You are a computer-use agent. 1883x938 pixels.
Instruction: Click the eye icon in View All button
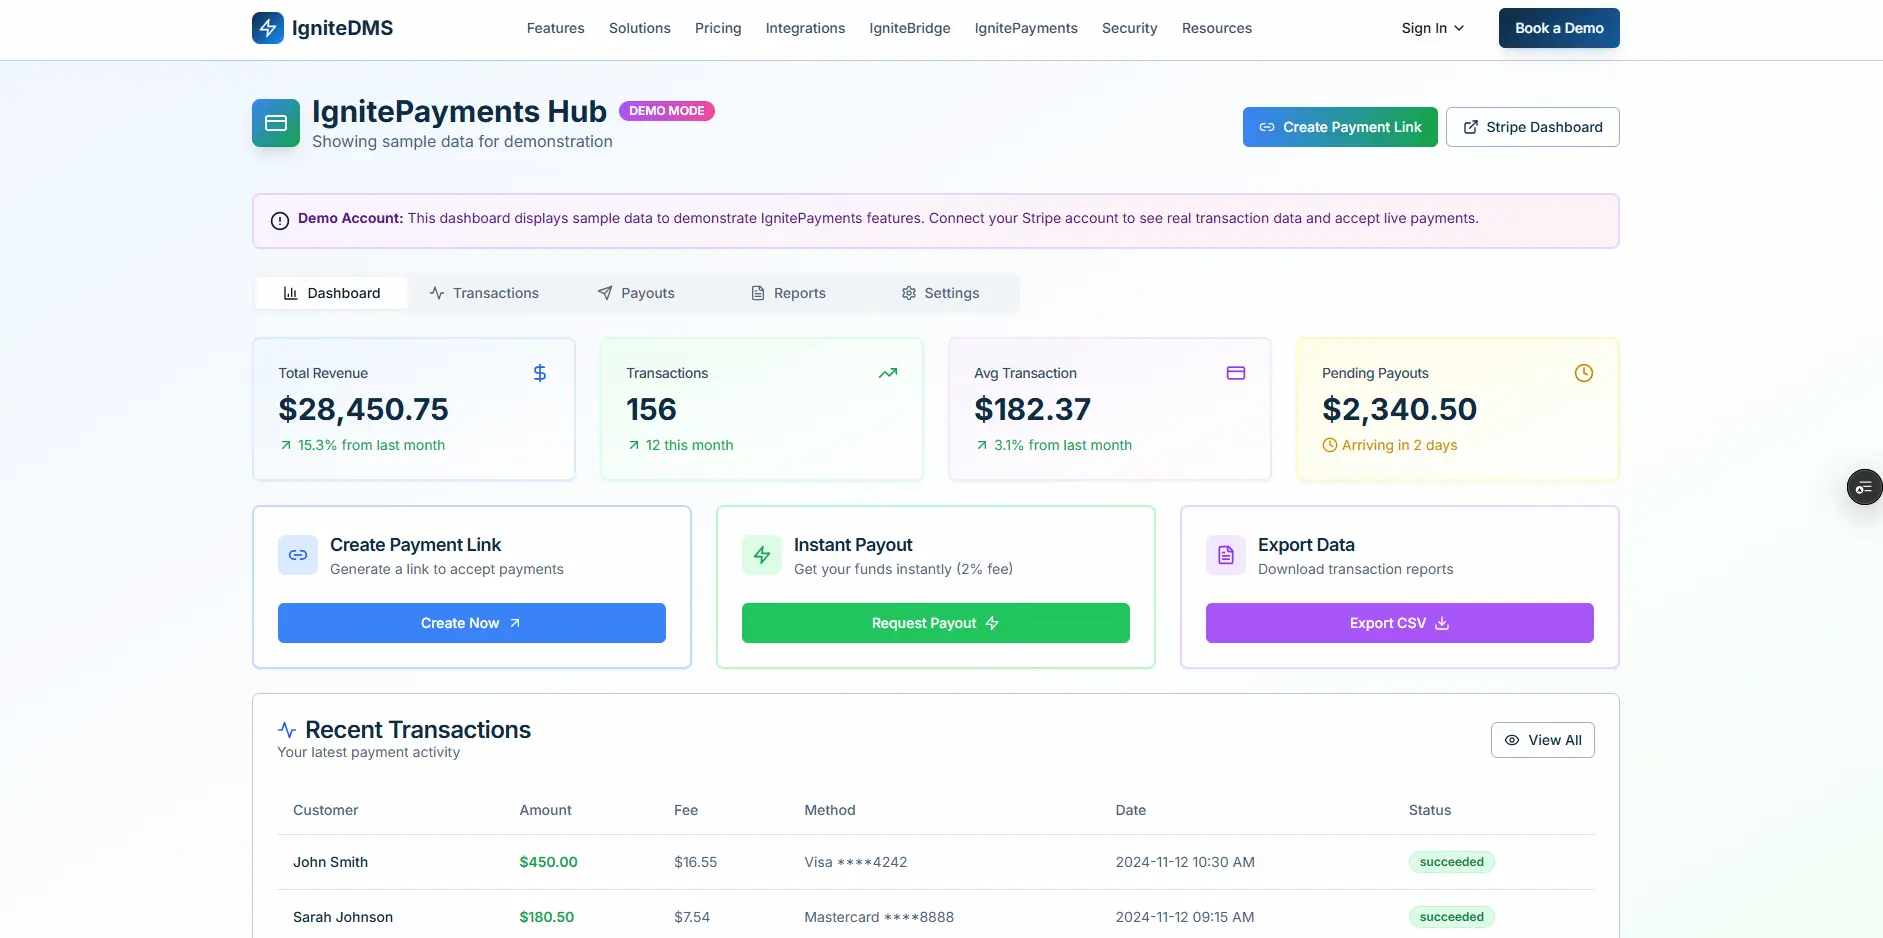point(1512,740)
